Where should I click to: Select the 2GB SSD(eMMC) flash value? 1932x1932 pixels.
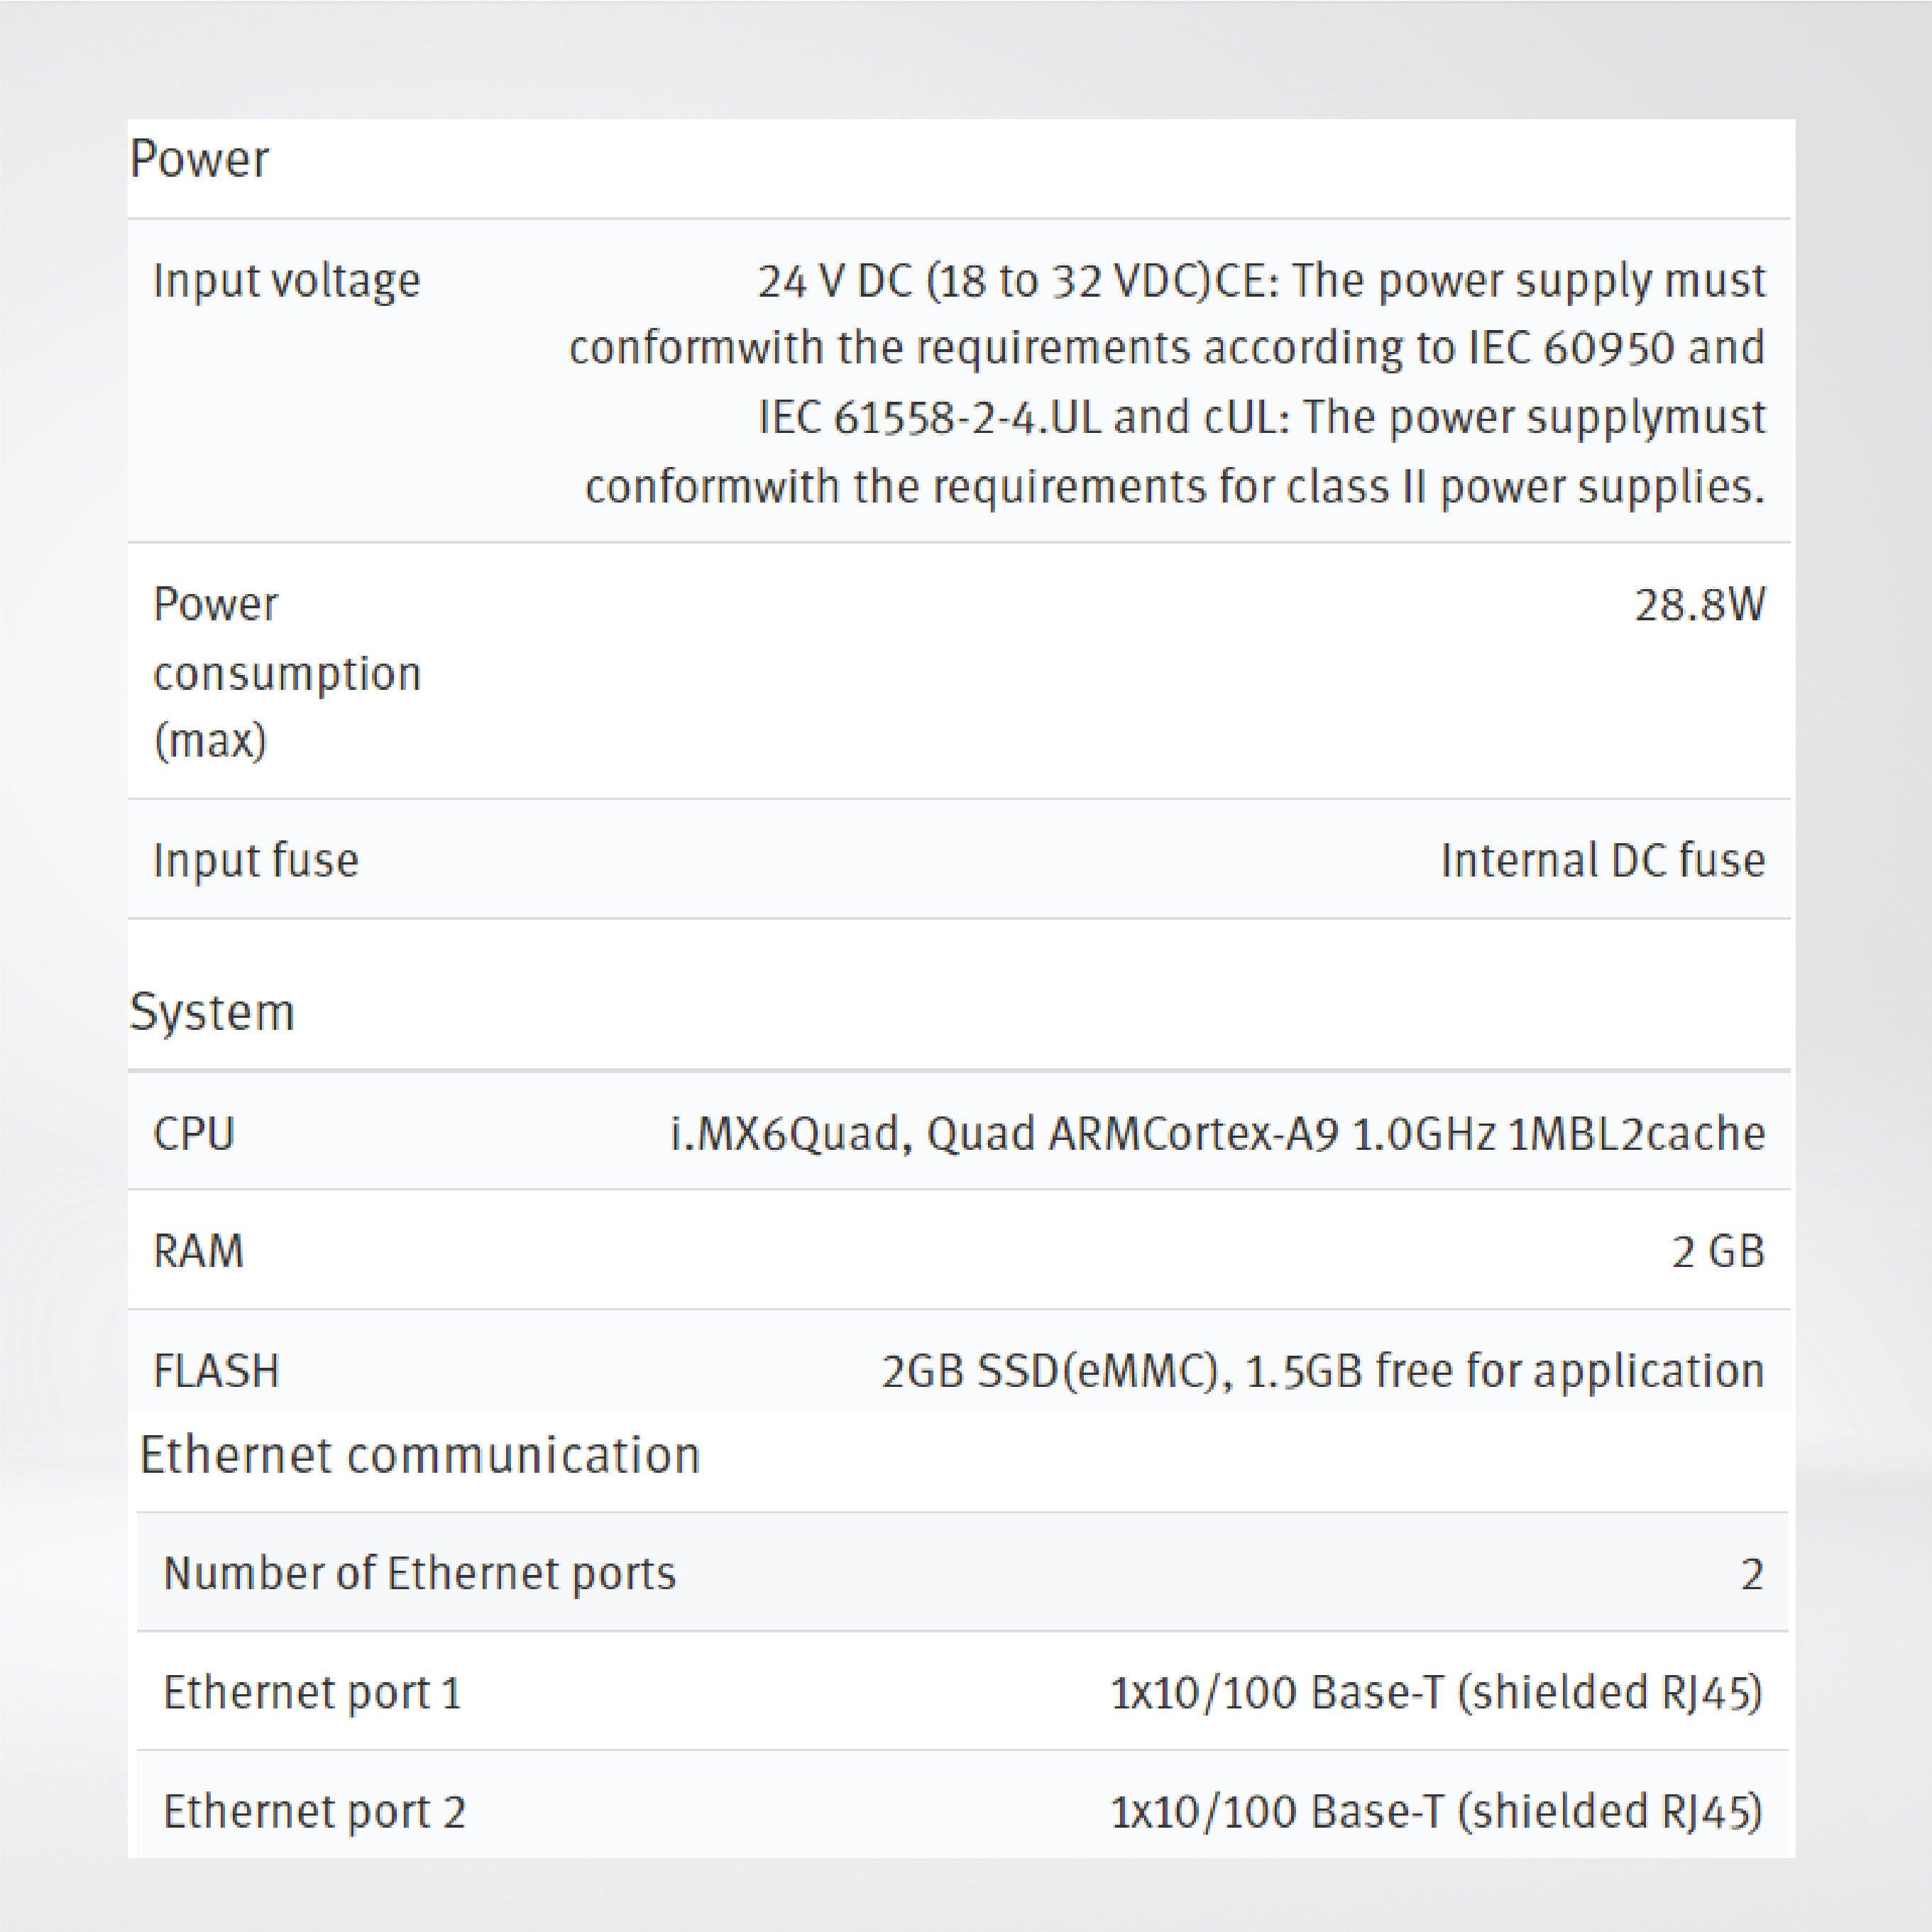1322,1371
